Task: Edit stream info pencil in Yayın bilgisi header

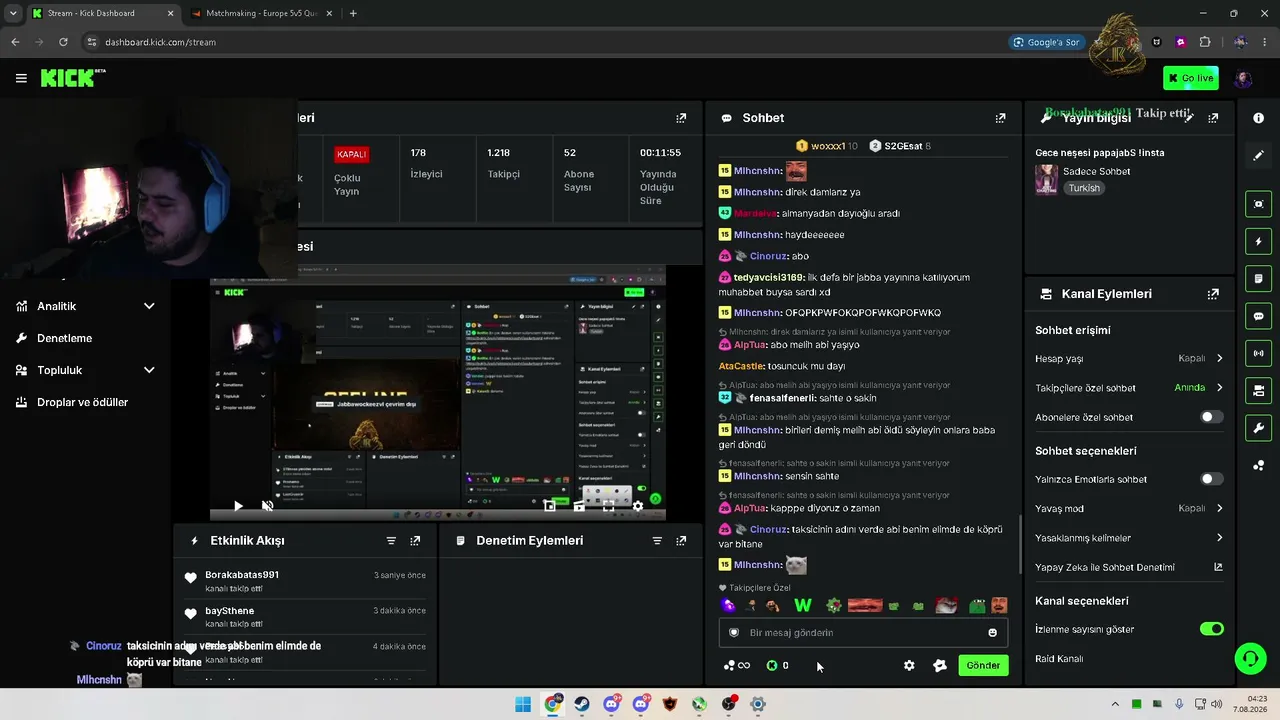Action: [1189, 118]
